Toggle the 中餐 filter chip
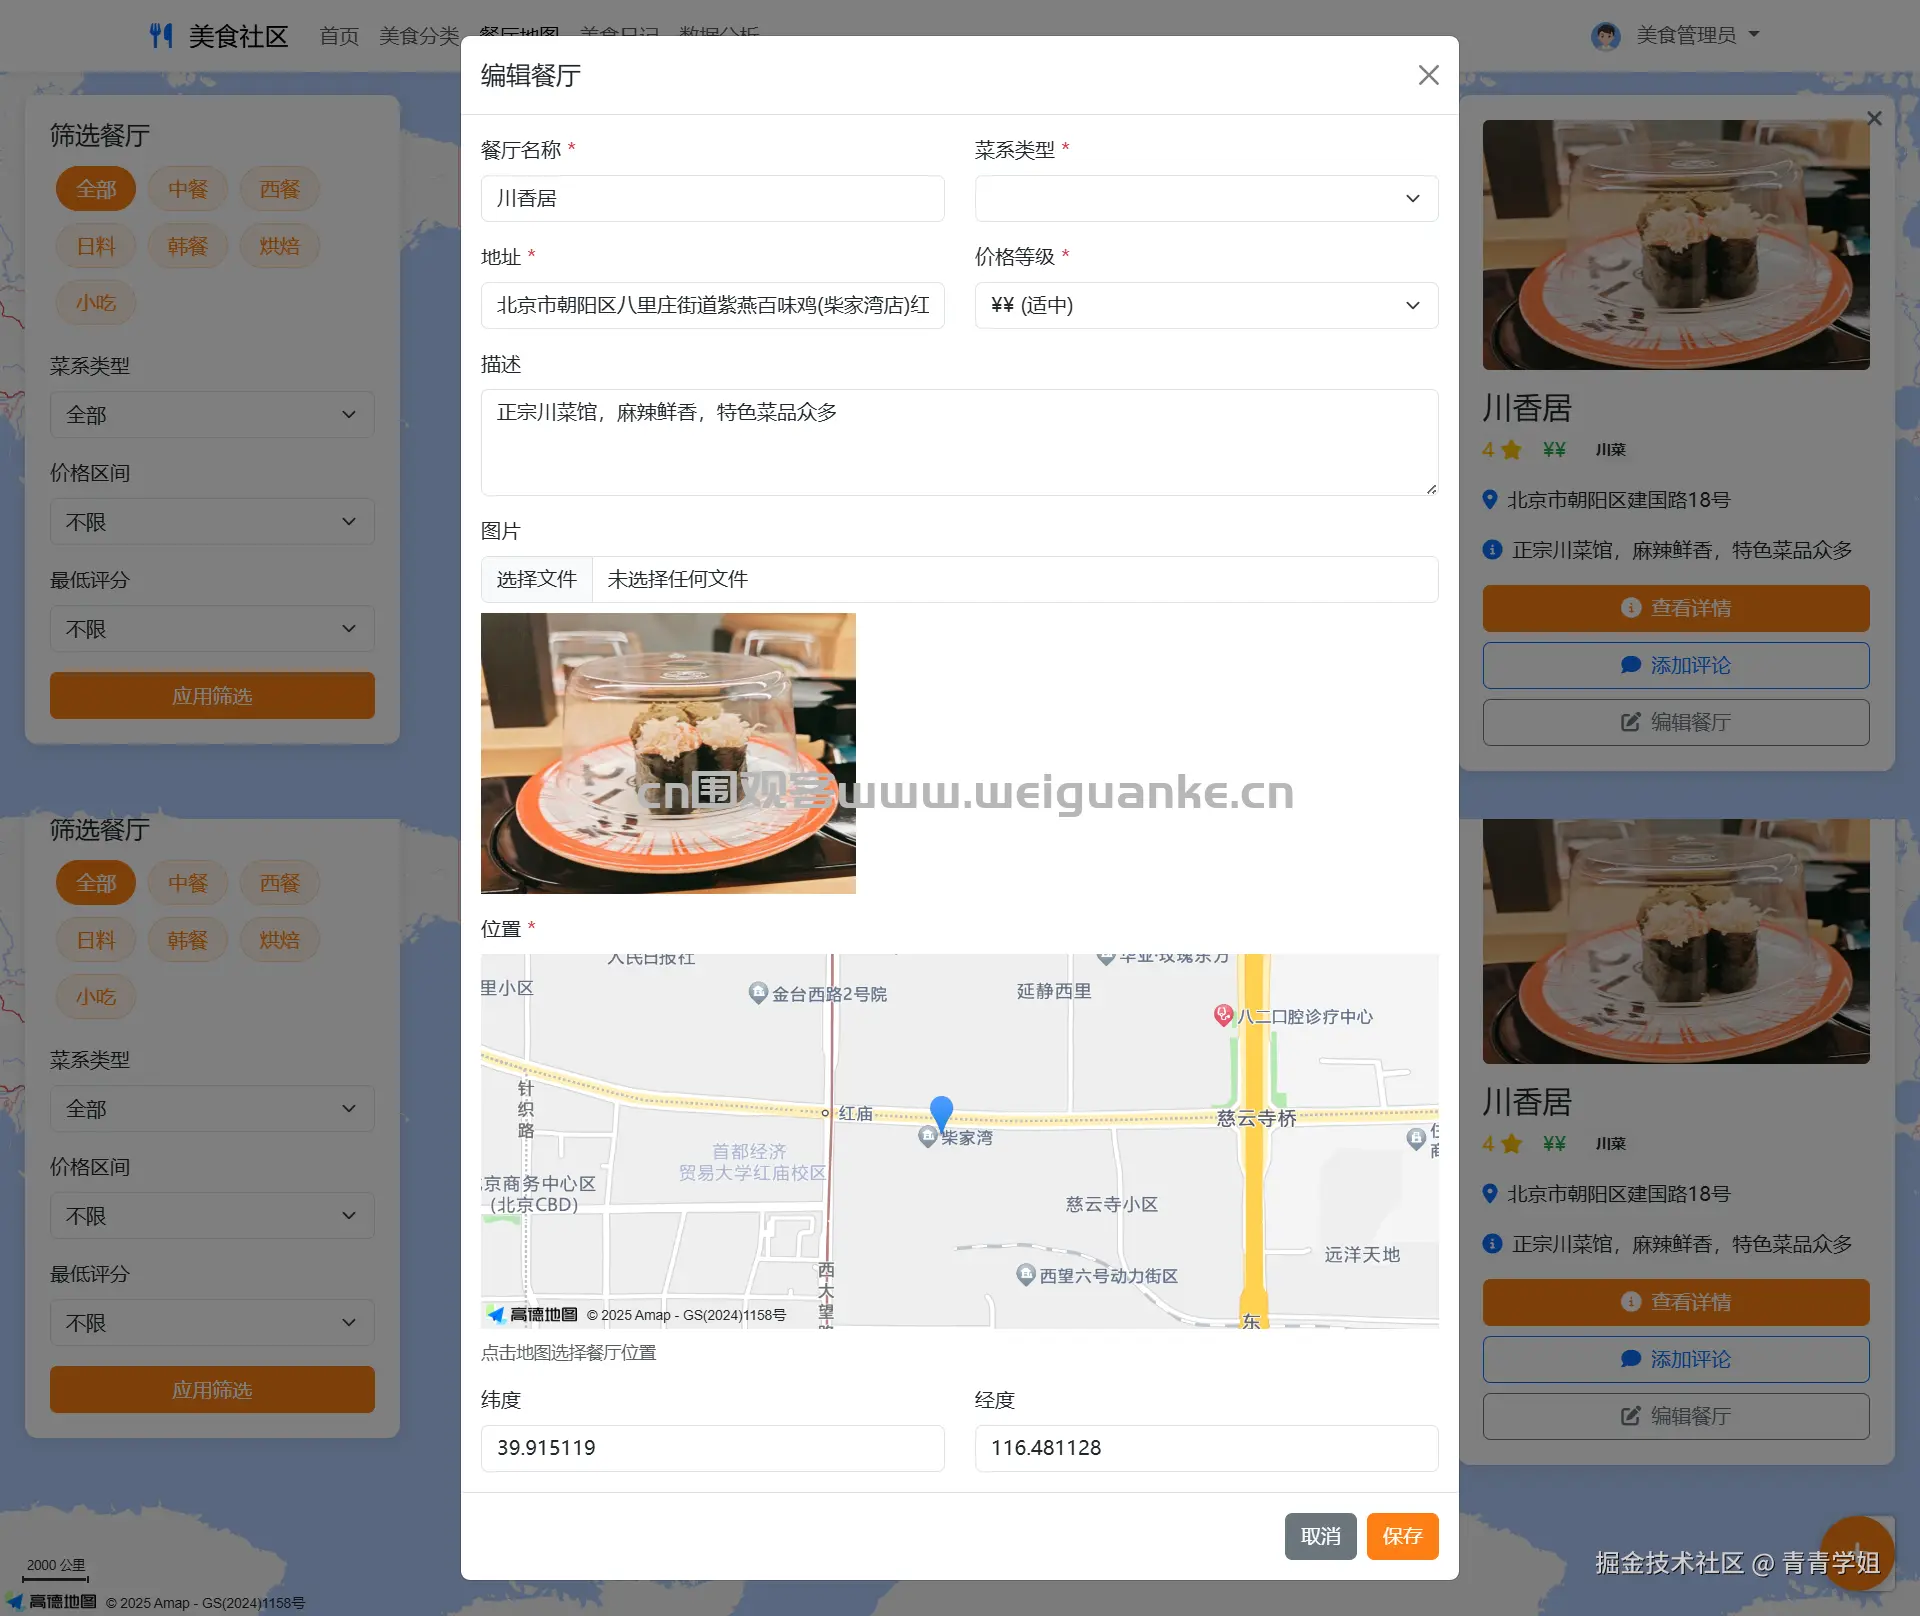 pos(188,189)
